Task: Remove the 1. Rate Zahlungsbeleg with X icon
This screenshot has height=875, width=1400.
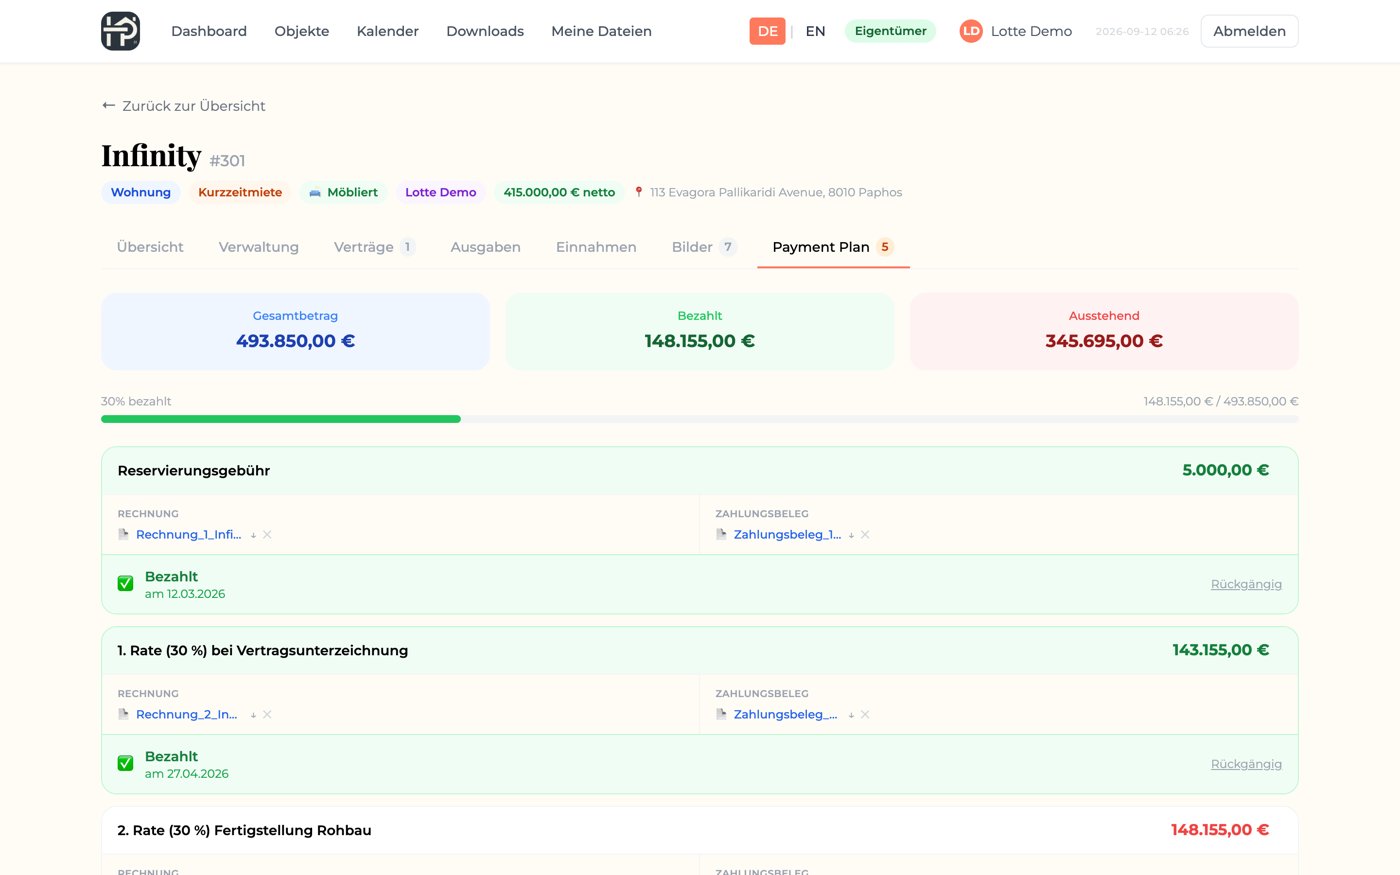Action: coord(865,715)
